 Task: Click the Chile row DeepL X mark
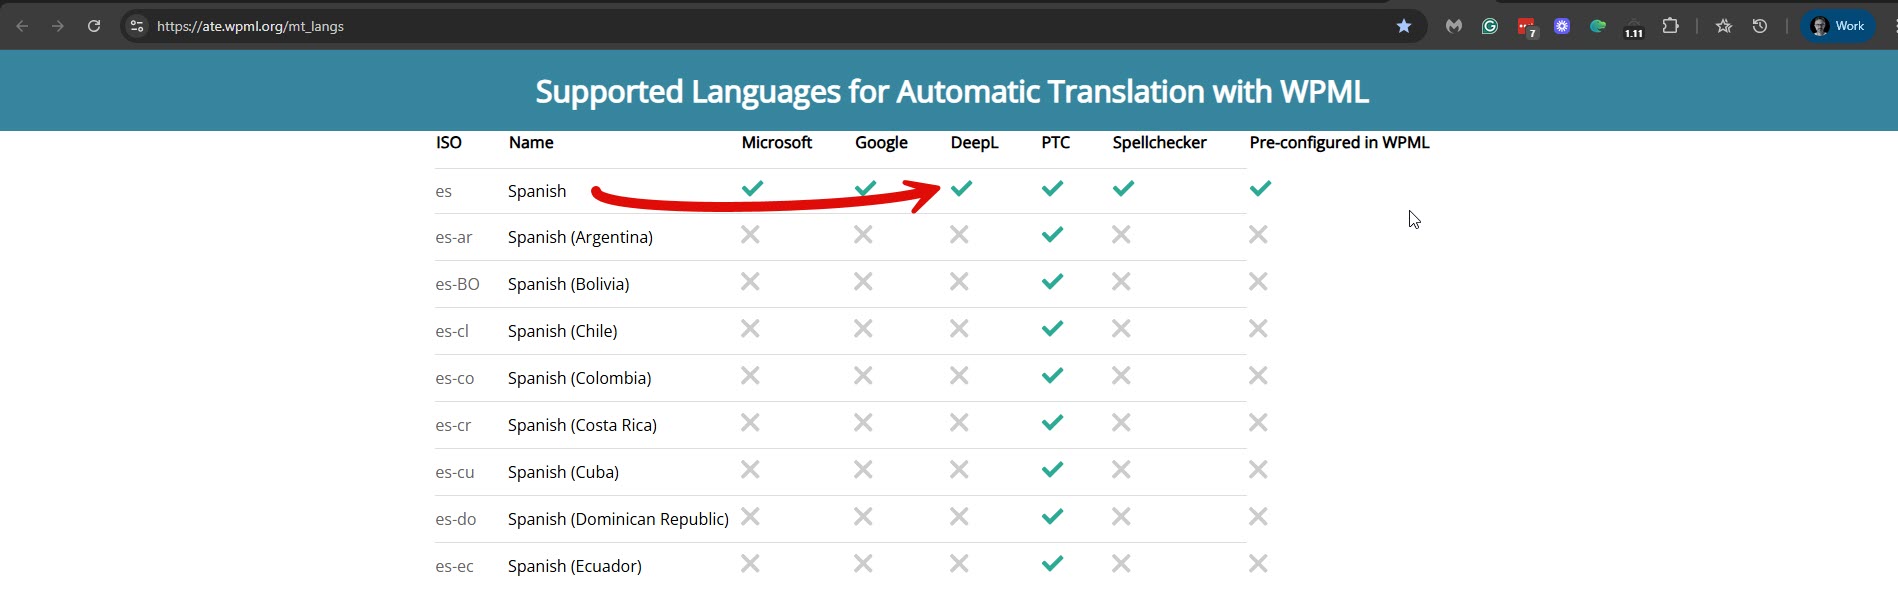point(959,329)
